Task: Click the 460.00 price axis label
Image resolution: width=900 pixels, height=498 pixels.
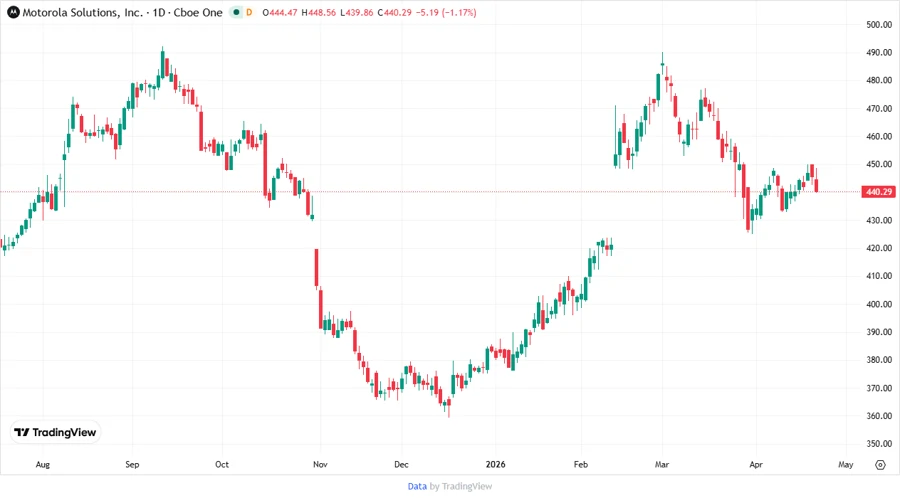Action: point(879,137)
